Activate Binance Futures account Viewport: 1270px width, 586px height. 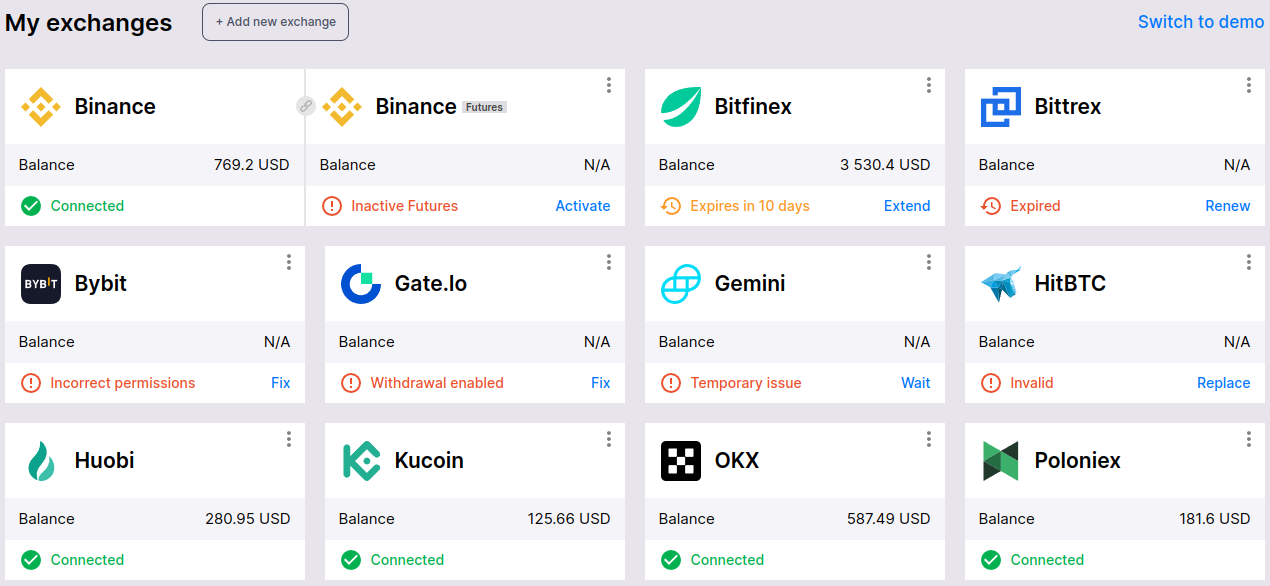point(582,206)
